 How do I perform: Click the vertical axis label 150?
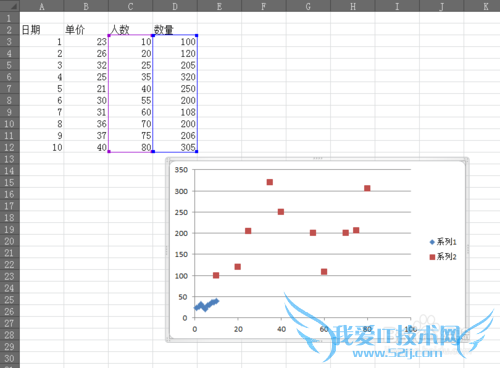pyautogui.click(x=181, y=254)
